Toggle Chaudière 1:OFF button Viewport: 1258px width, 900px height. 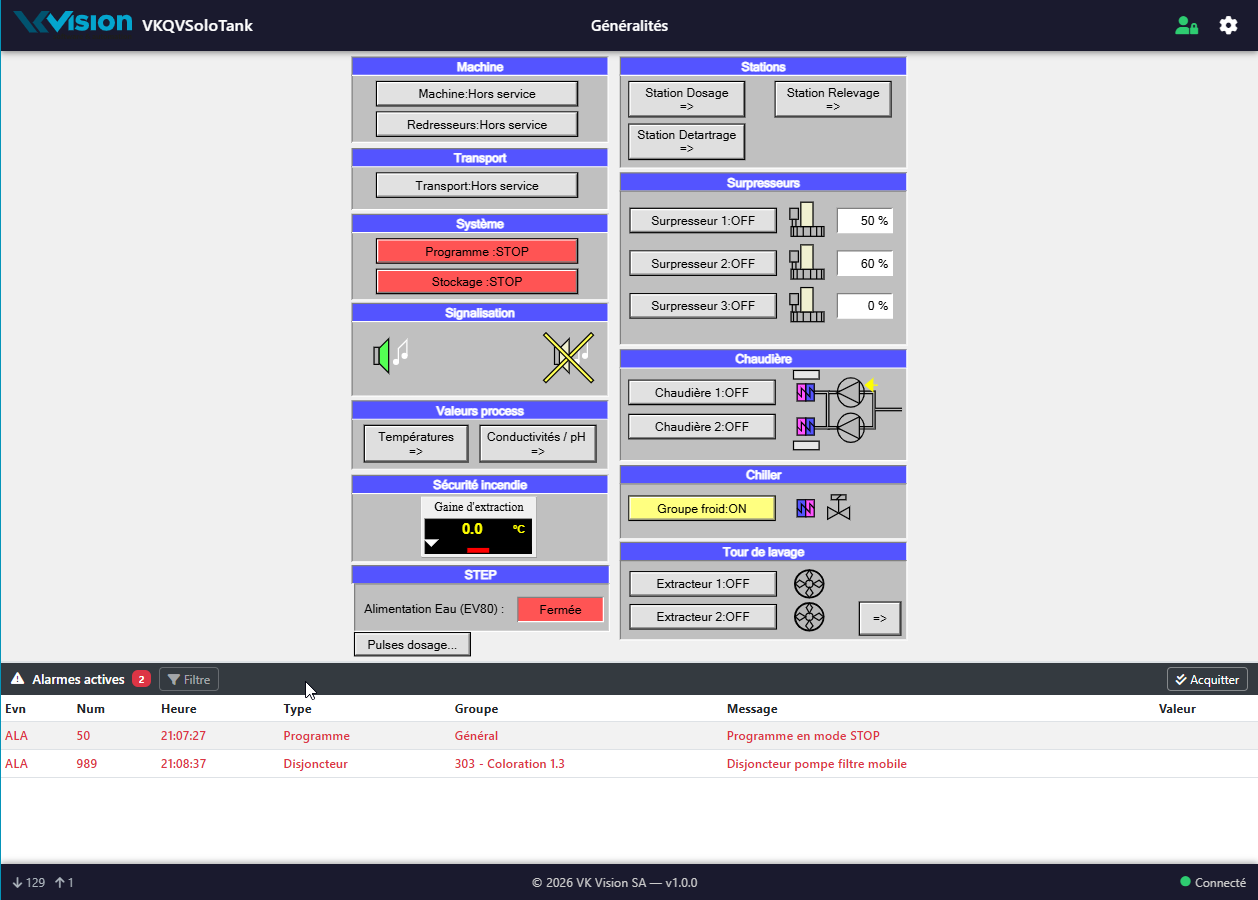click(702, 393)
